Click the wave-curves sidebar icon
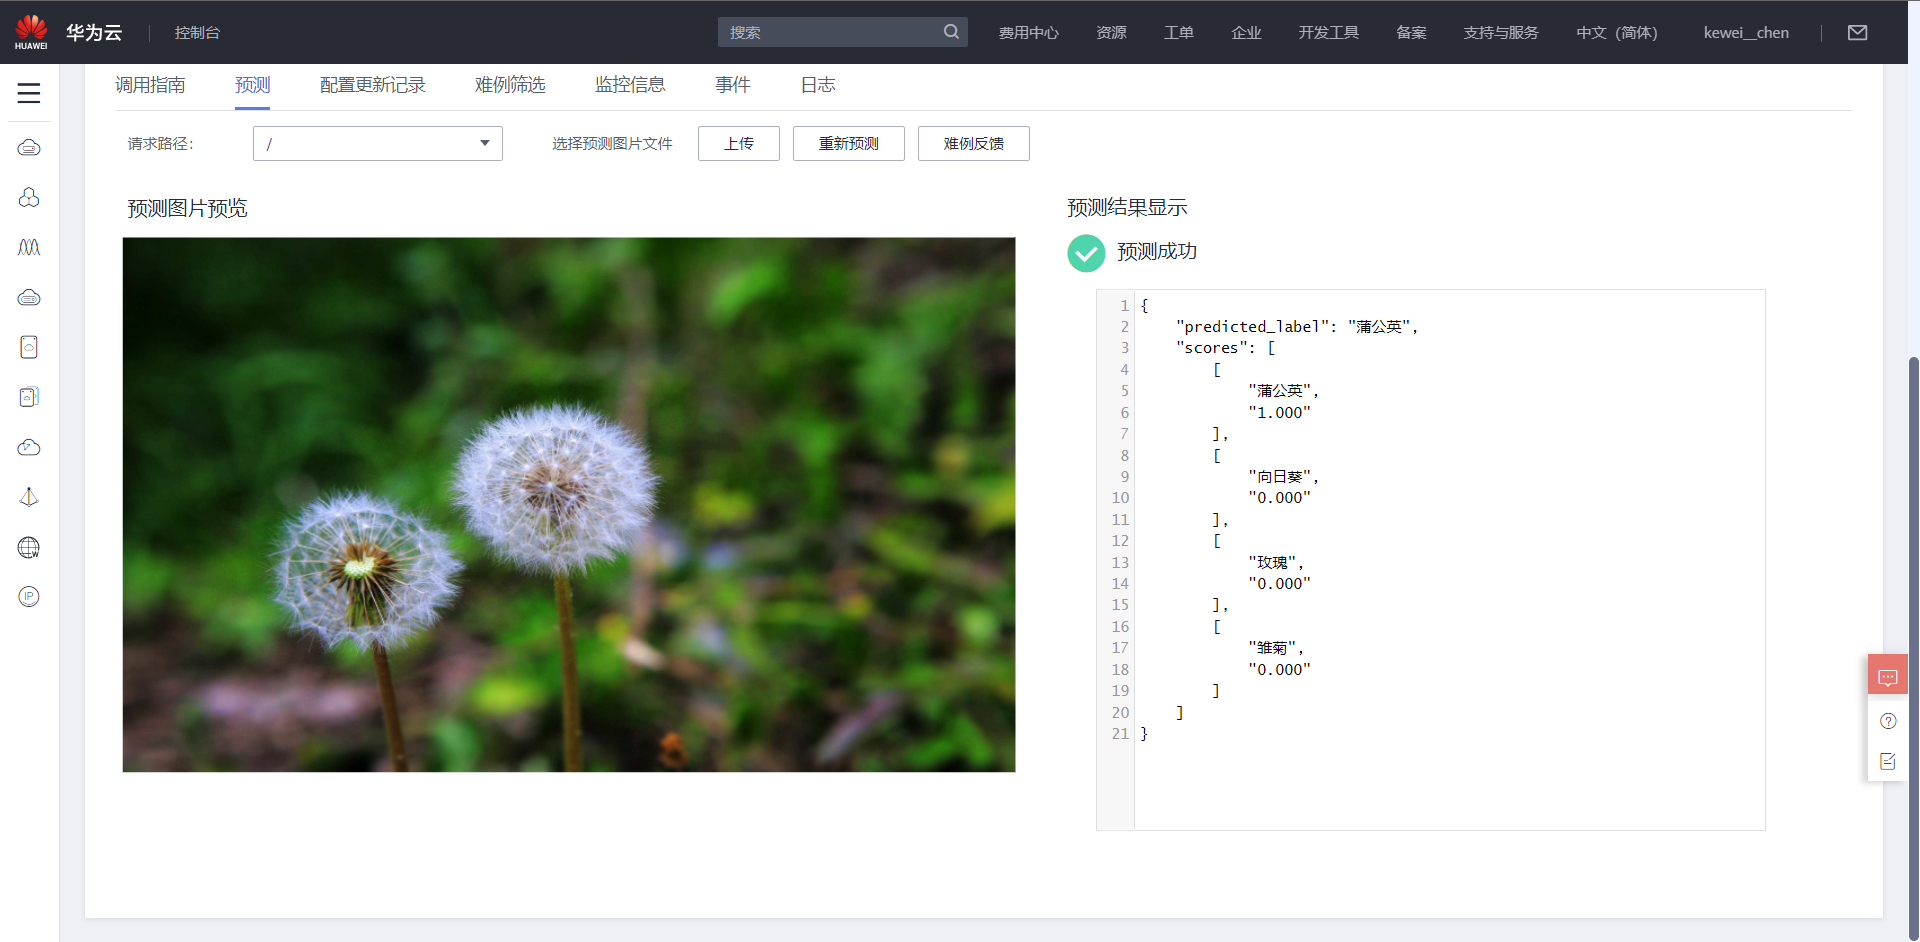Viewport: 1920px width, 942px height. (29, 247)
